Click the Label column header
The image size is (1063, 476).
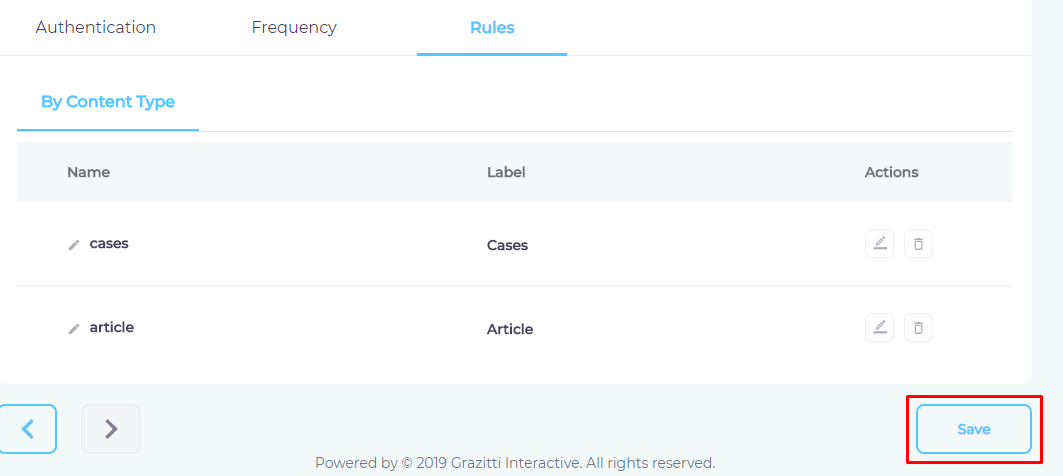tap(506, 172)
